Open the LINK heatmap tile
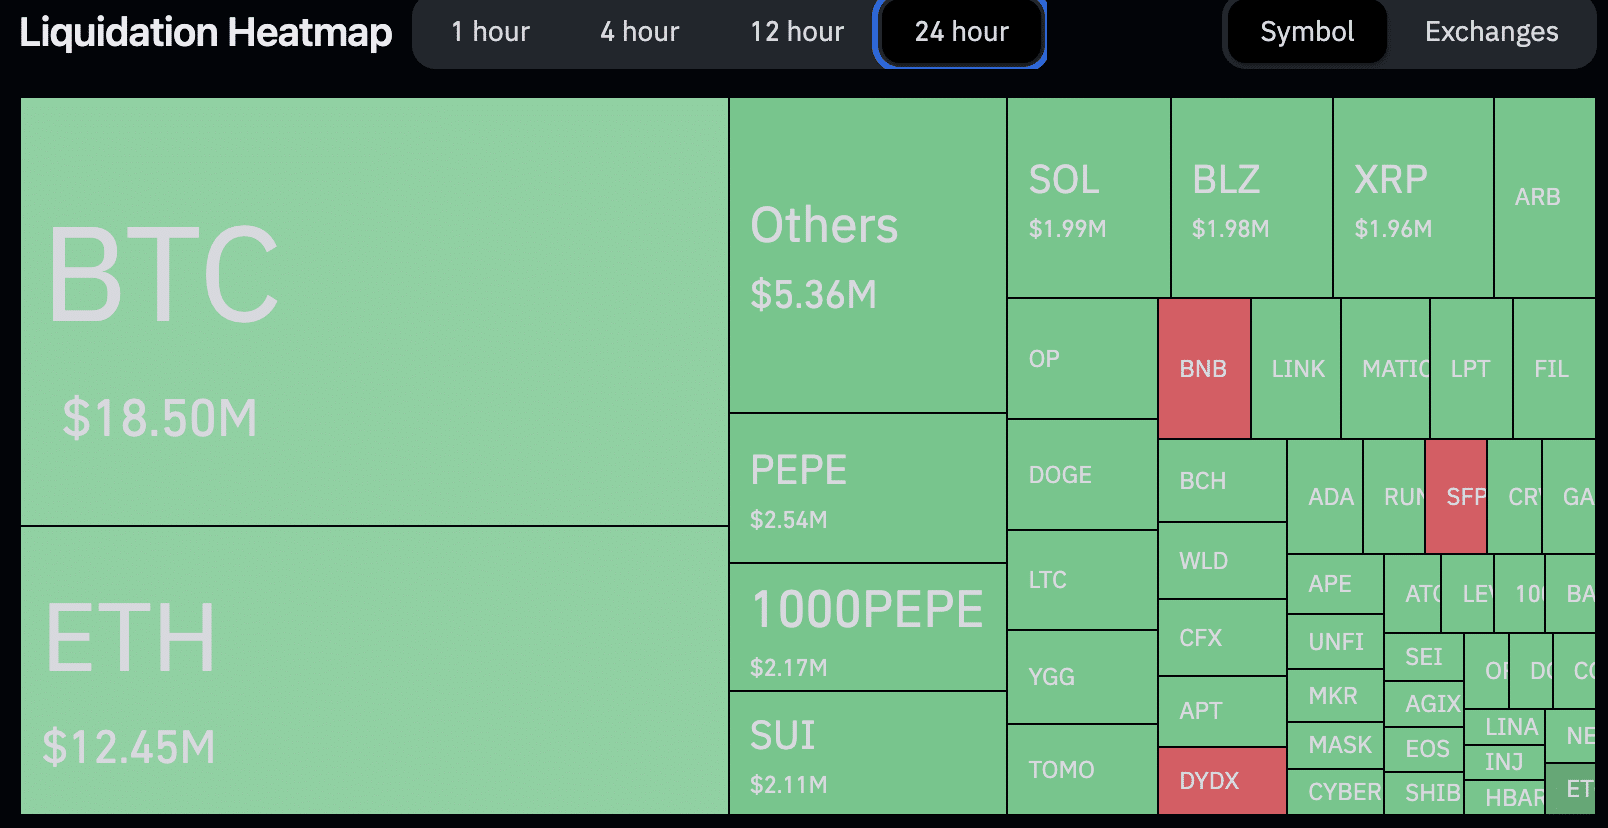This screenshot has height=828, width=1608. [x=1296, y=369]
